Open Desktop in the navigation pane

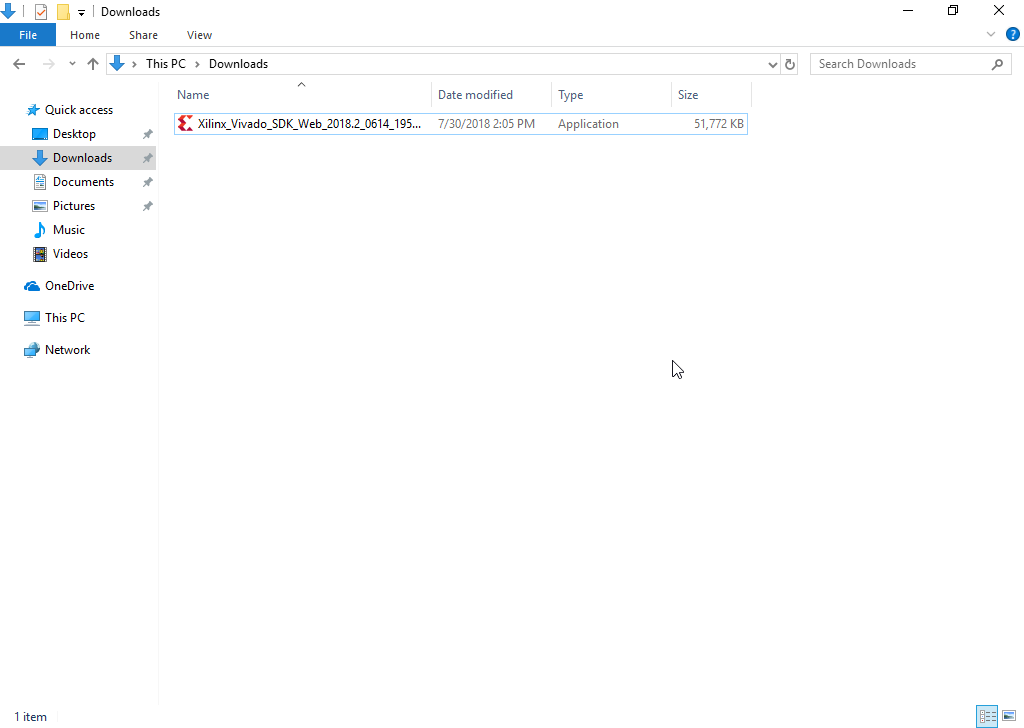[x=74, y=134]
